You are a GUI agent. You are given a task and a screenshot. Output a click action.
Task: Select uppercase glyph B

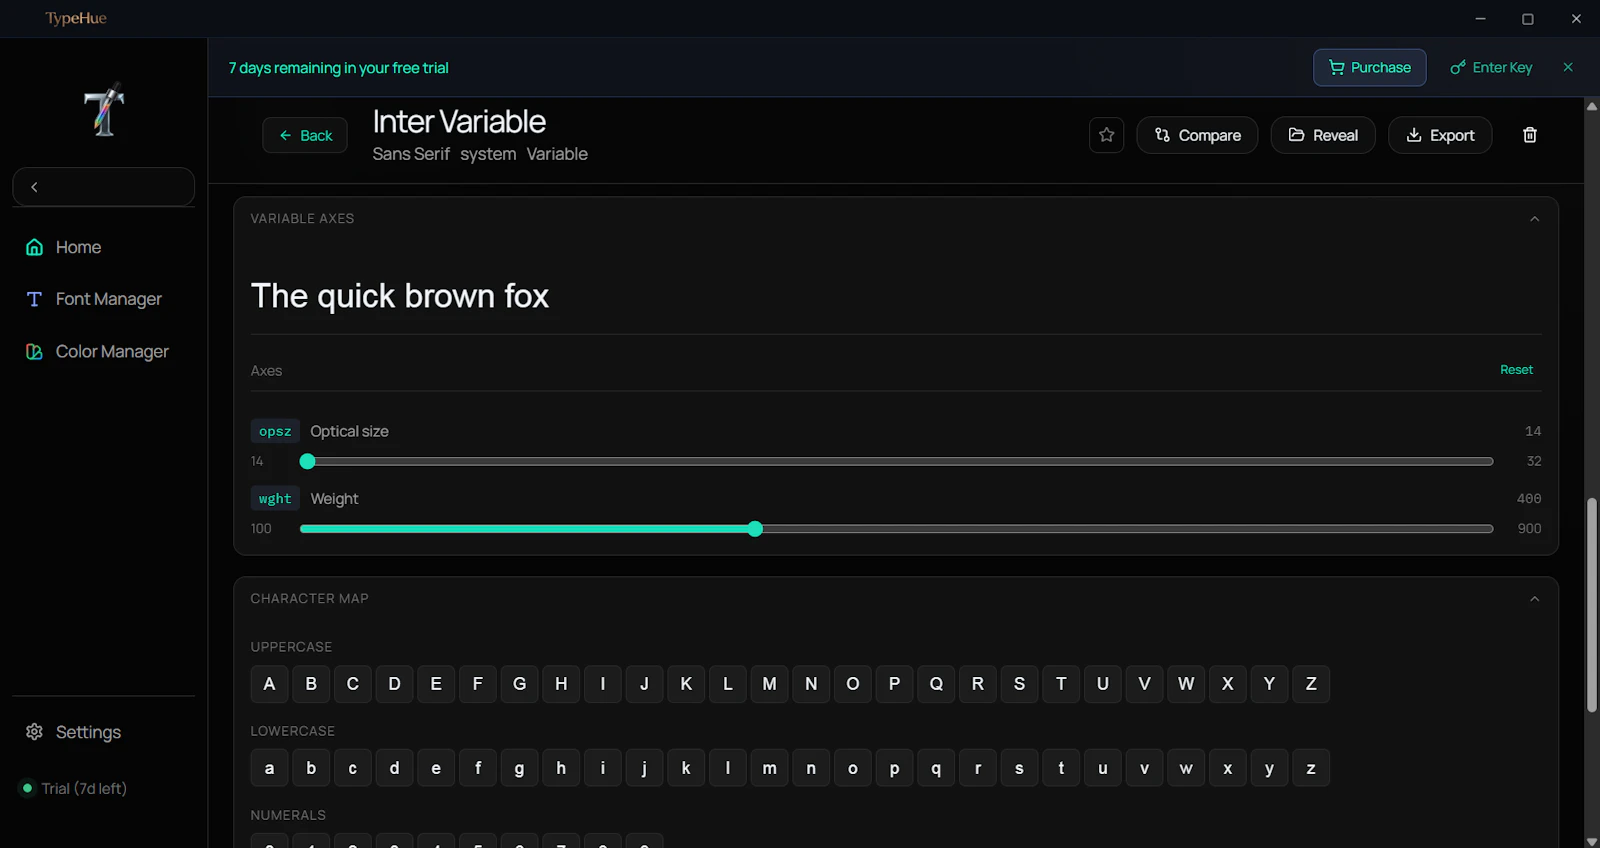[x=311, y=684]
